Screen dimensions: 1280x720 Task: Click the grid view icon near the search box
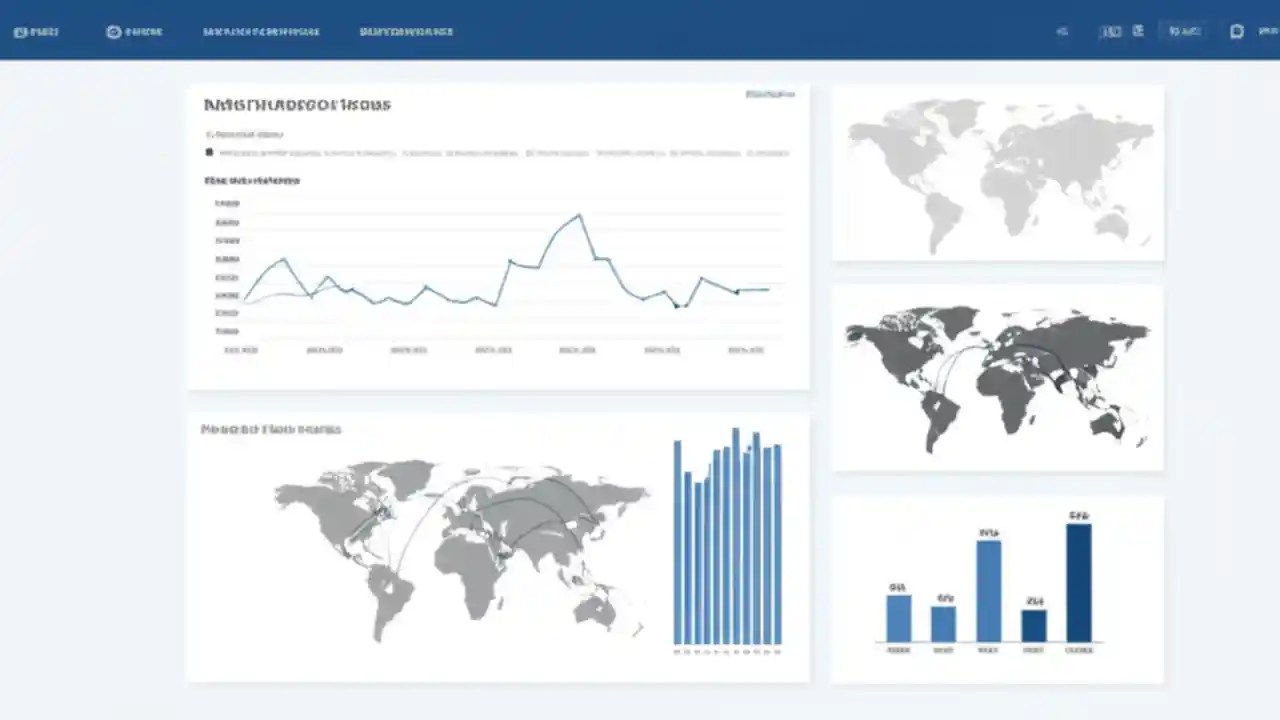(1112, 31)
